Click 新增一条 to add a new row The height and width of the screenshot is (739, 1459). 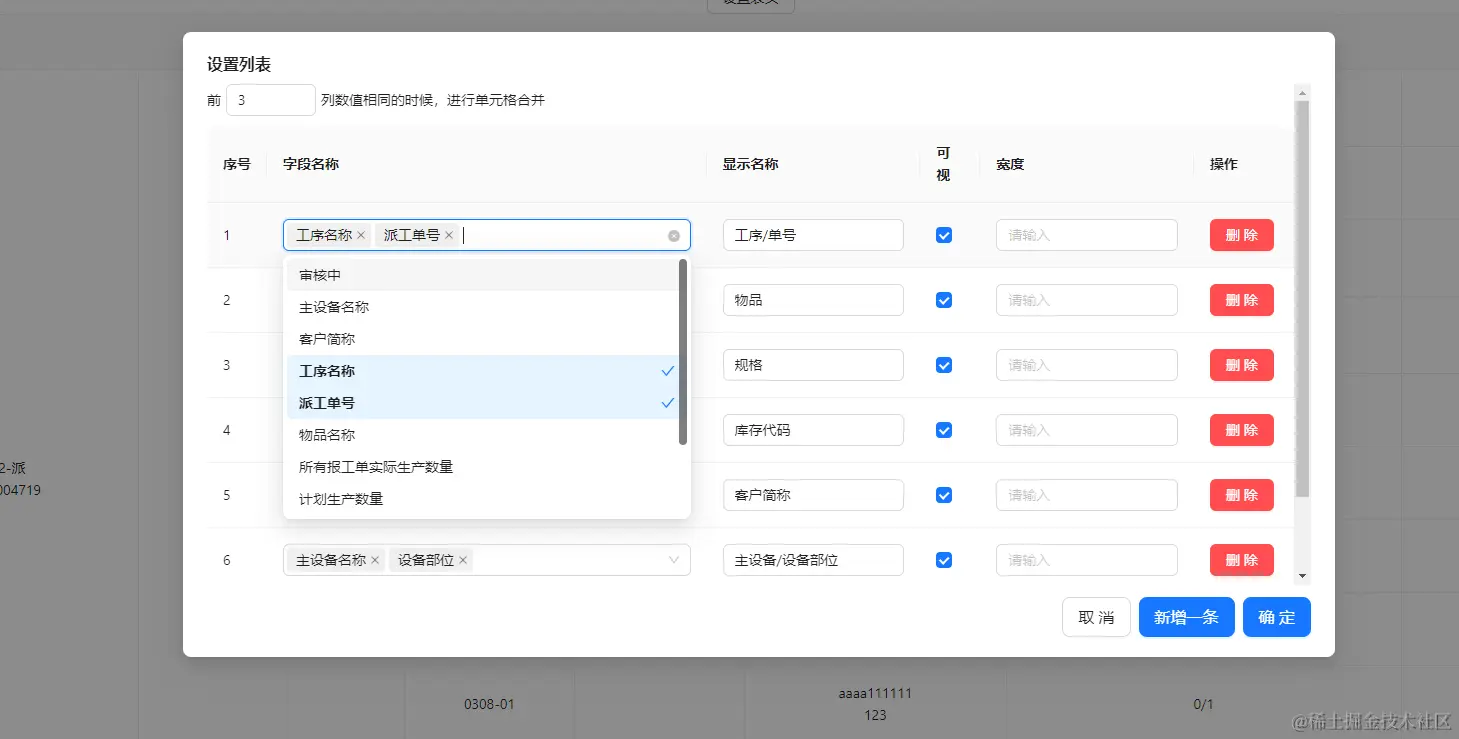click(x=1186, y=617)
